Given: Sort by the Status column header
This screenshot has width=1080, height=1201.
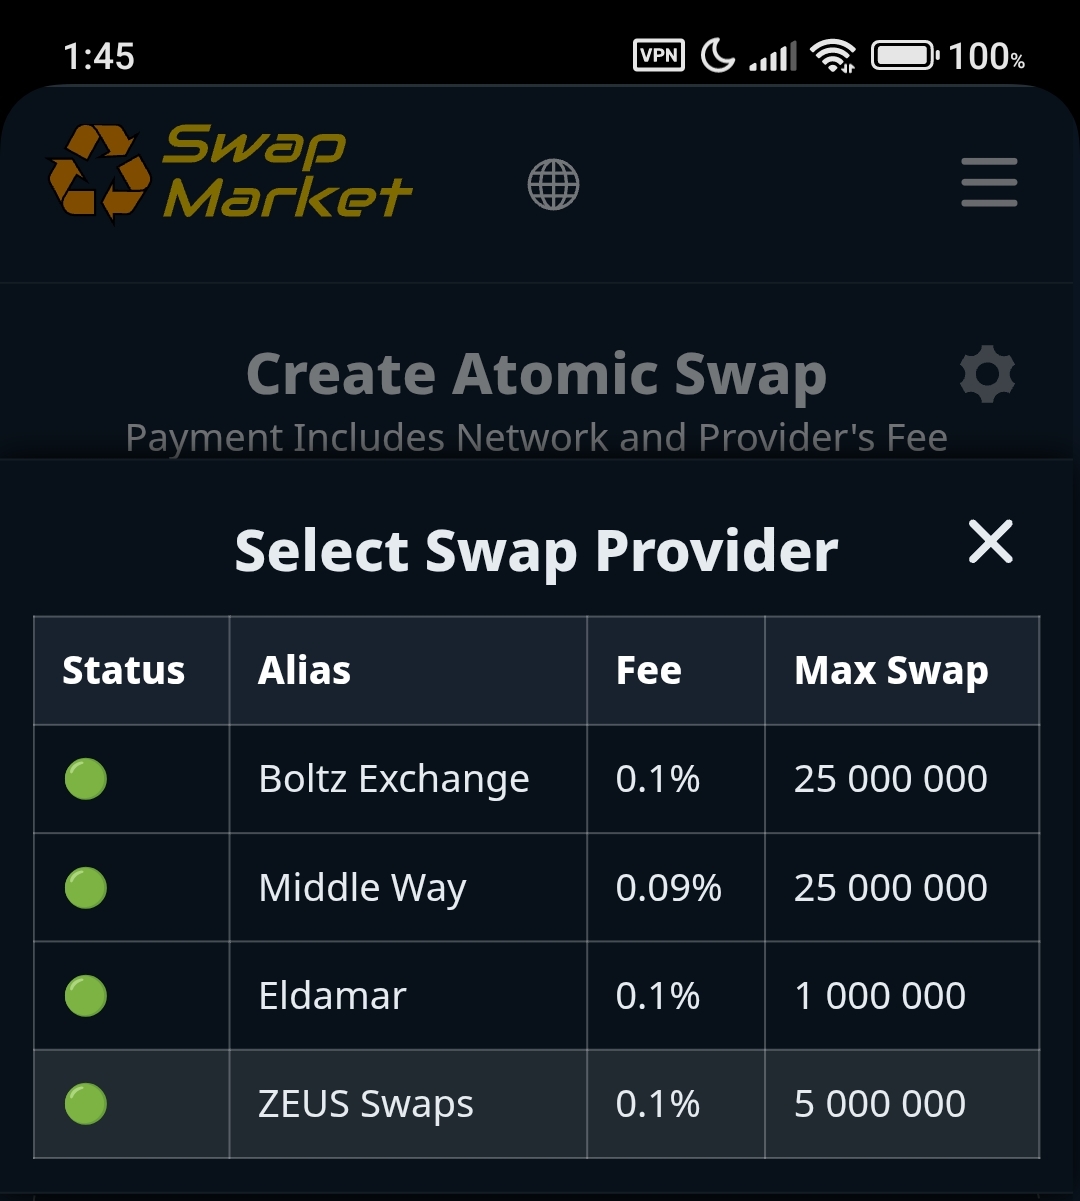Looking at the screenshot, I should [124, 670].
